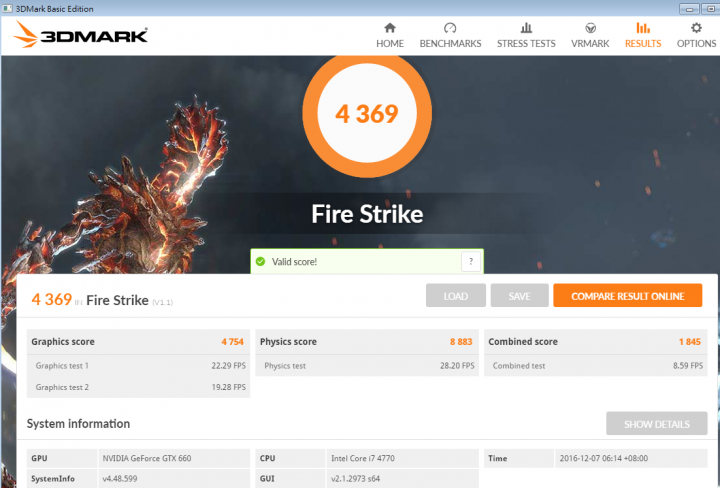Open the OPTIONS tab label

point(696,44)
